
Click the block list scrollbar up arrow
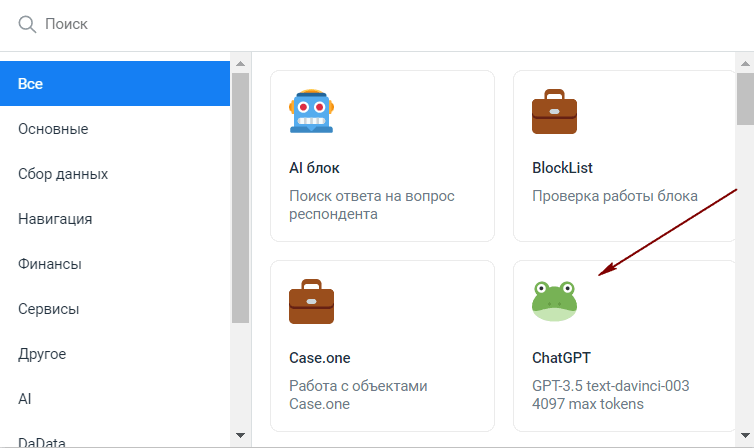[x=745, y=63]
